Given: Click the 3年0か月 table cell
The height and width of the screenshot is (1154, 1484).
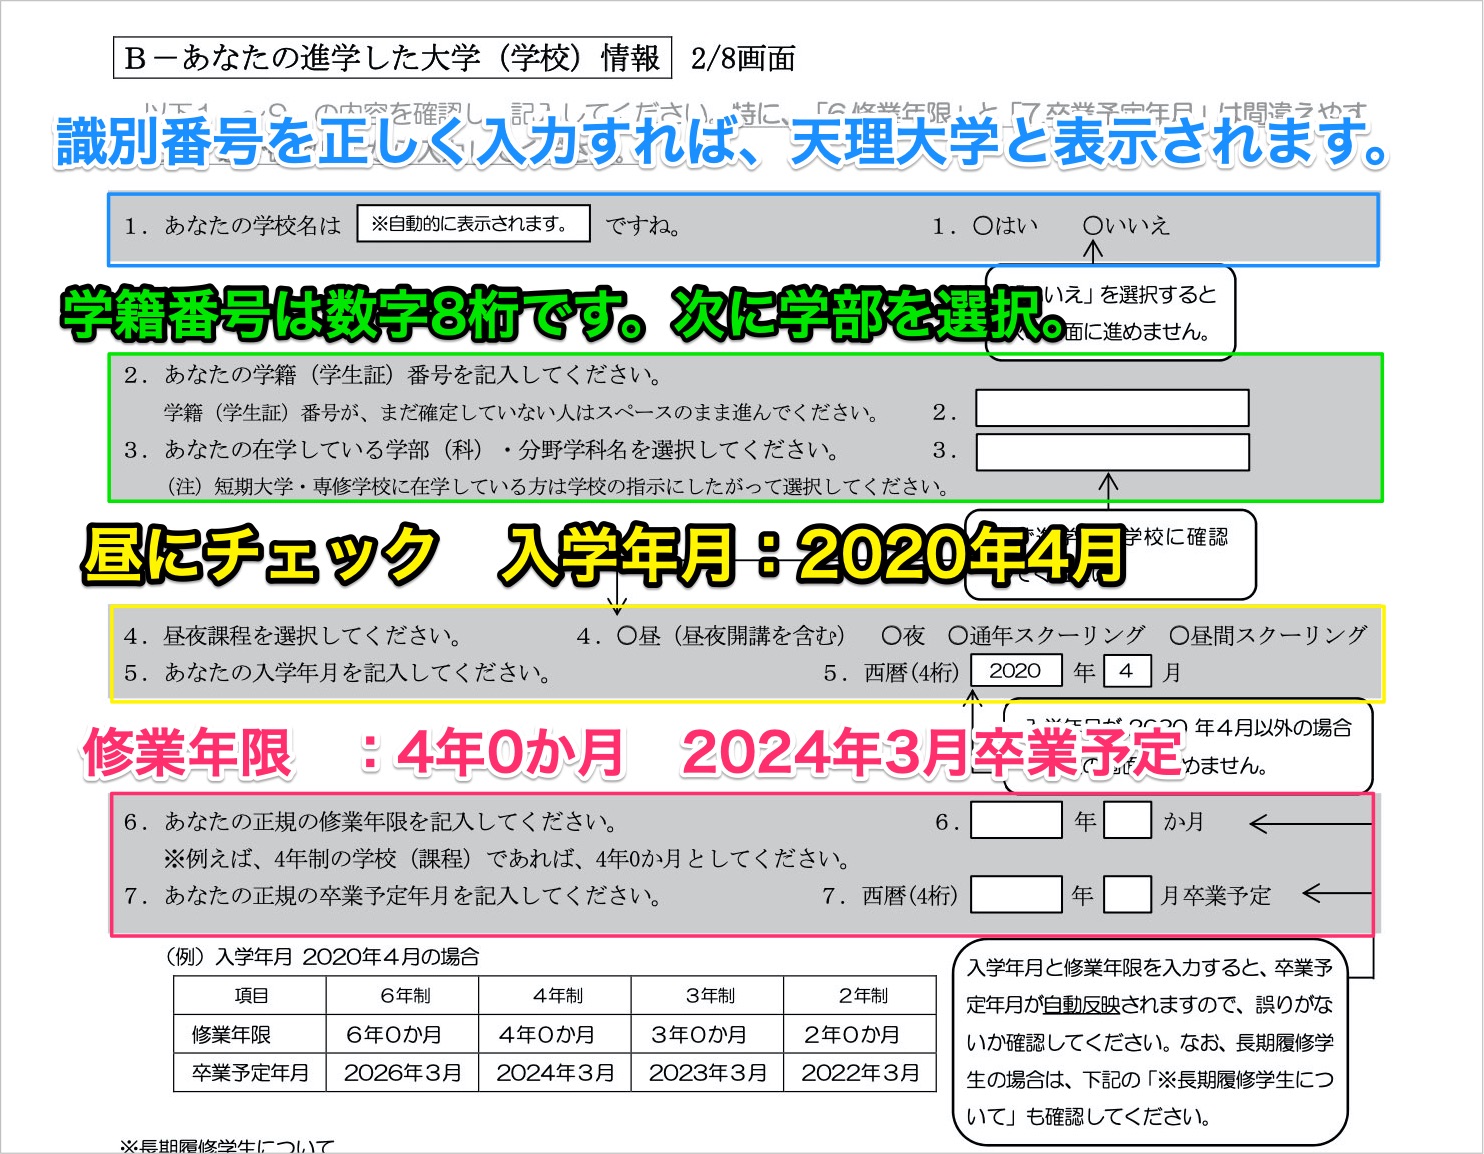Looking at the screenshot, I should (707, 1034).
